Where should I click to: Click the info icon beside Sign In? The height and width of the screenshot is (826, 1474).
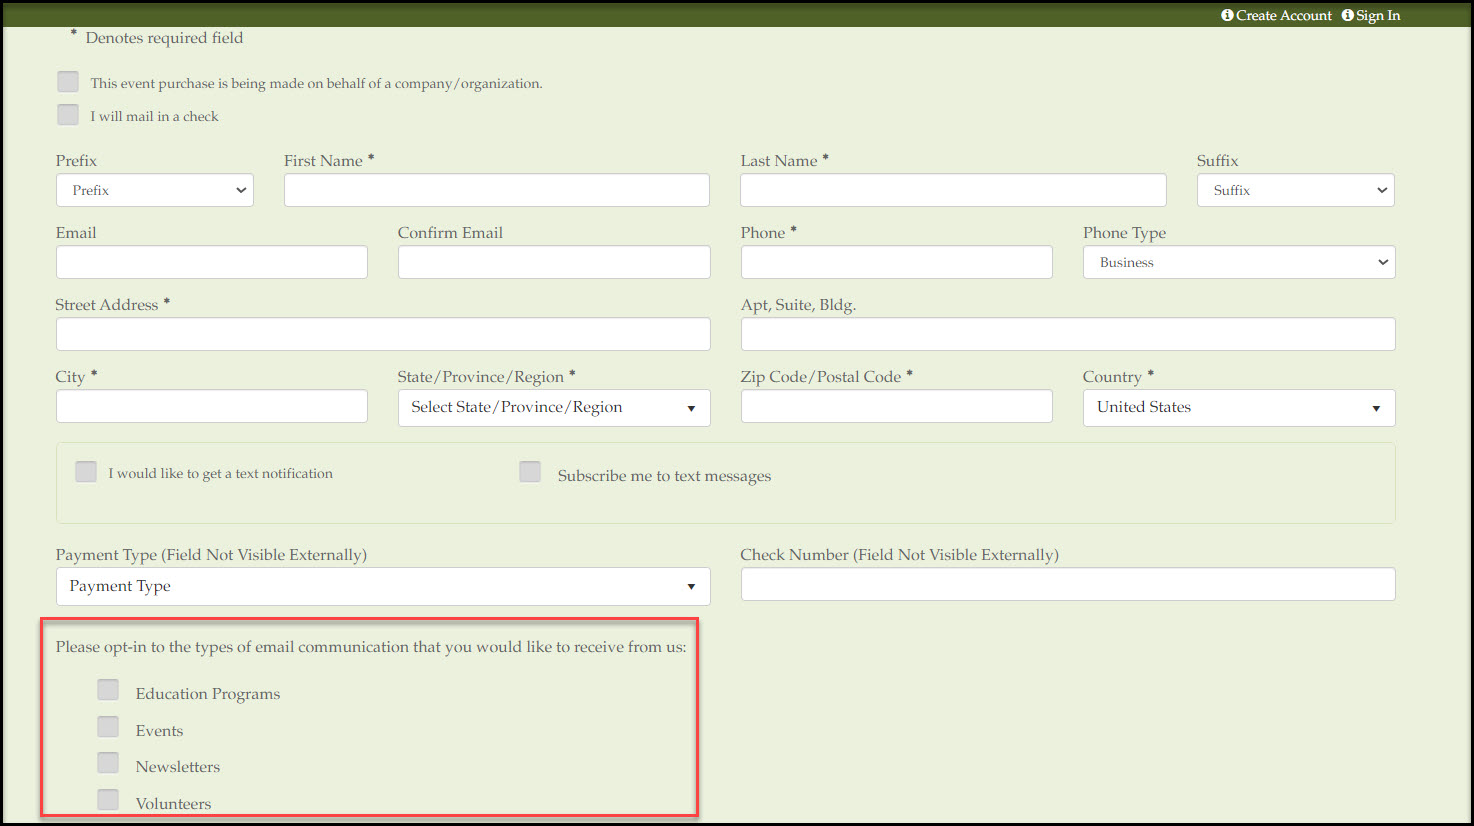coord(1347,15)
